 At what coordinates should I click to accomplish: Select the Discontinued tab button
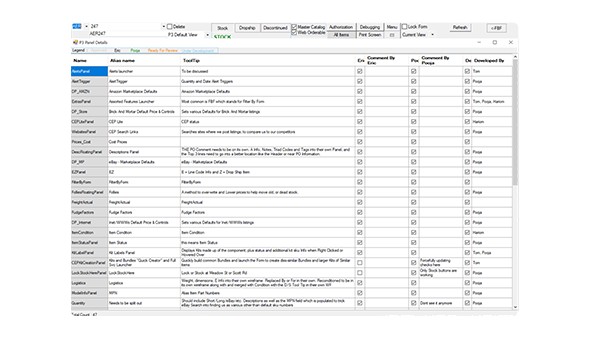tap(275, 28)
